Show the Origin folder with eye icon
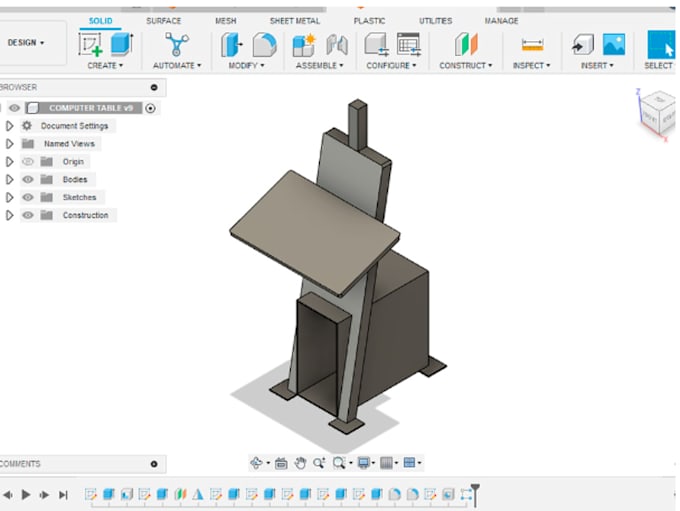Image resolution: width=680 pixels, height=511 pixels. [x=28, y=162]
